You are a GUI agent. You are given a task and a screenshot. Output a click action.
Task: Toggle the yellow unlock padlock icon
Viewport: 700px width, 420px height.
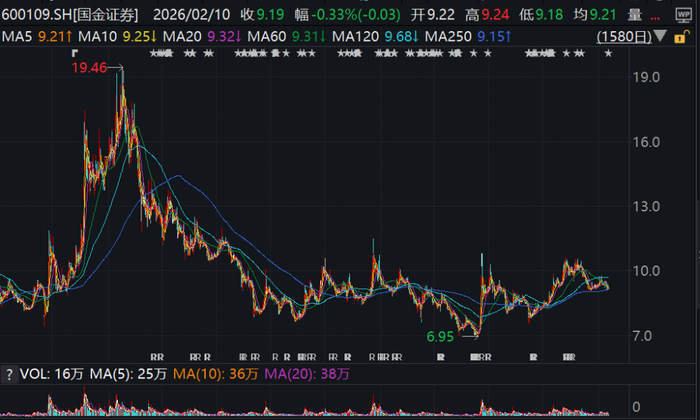click(681, 37)
